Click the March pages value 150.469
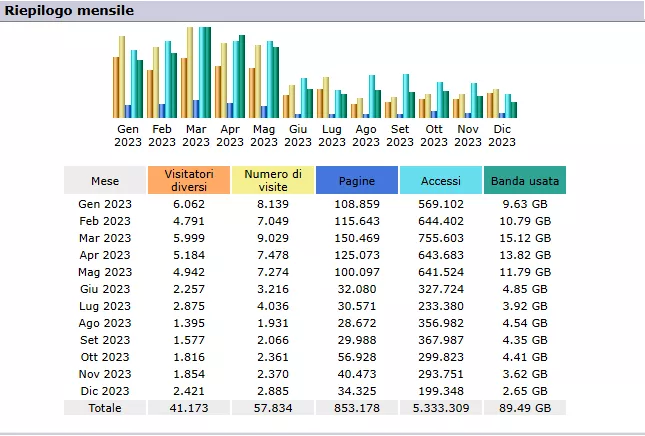 [x=356, y=238]
